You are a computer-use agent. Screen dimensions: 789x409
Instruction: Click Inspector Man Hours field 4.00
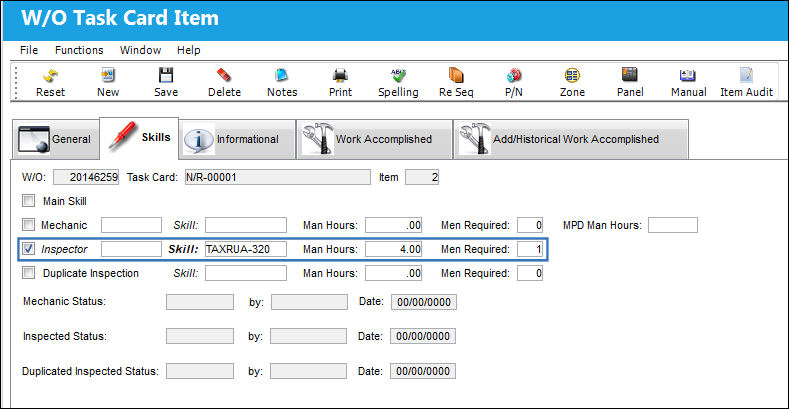pos(393,249)
